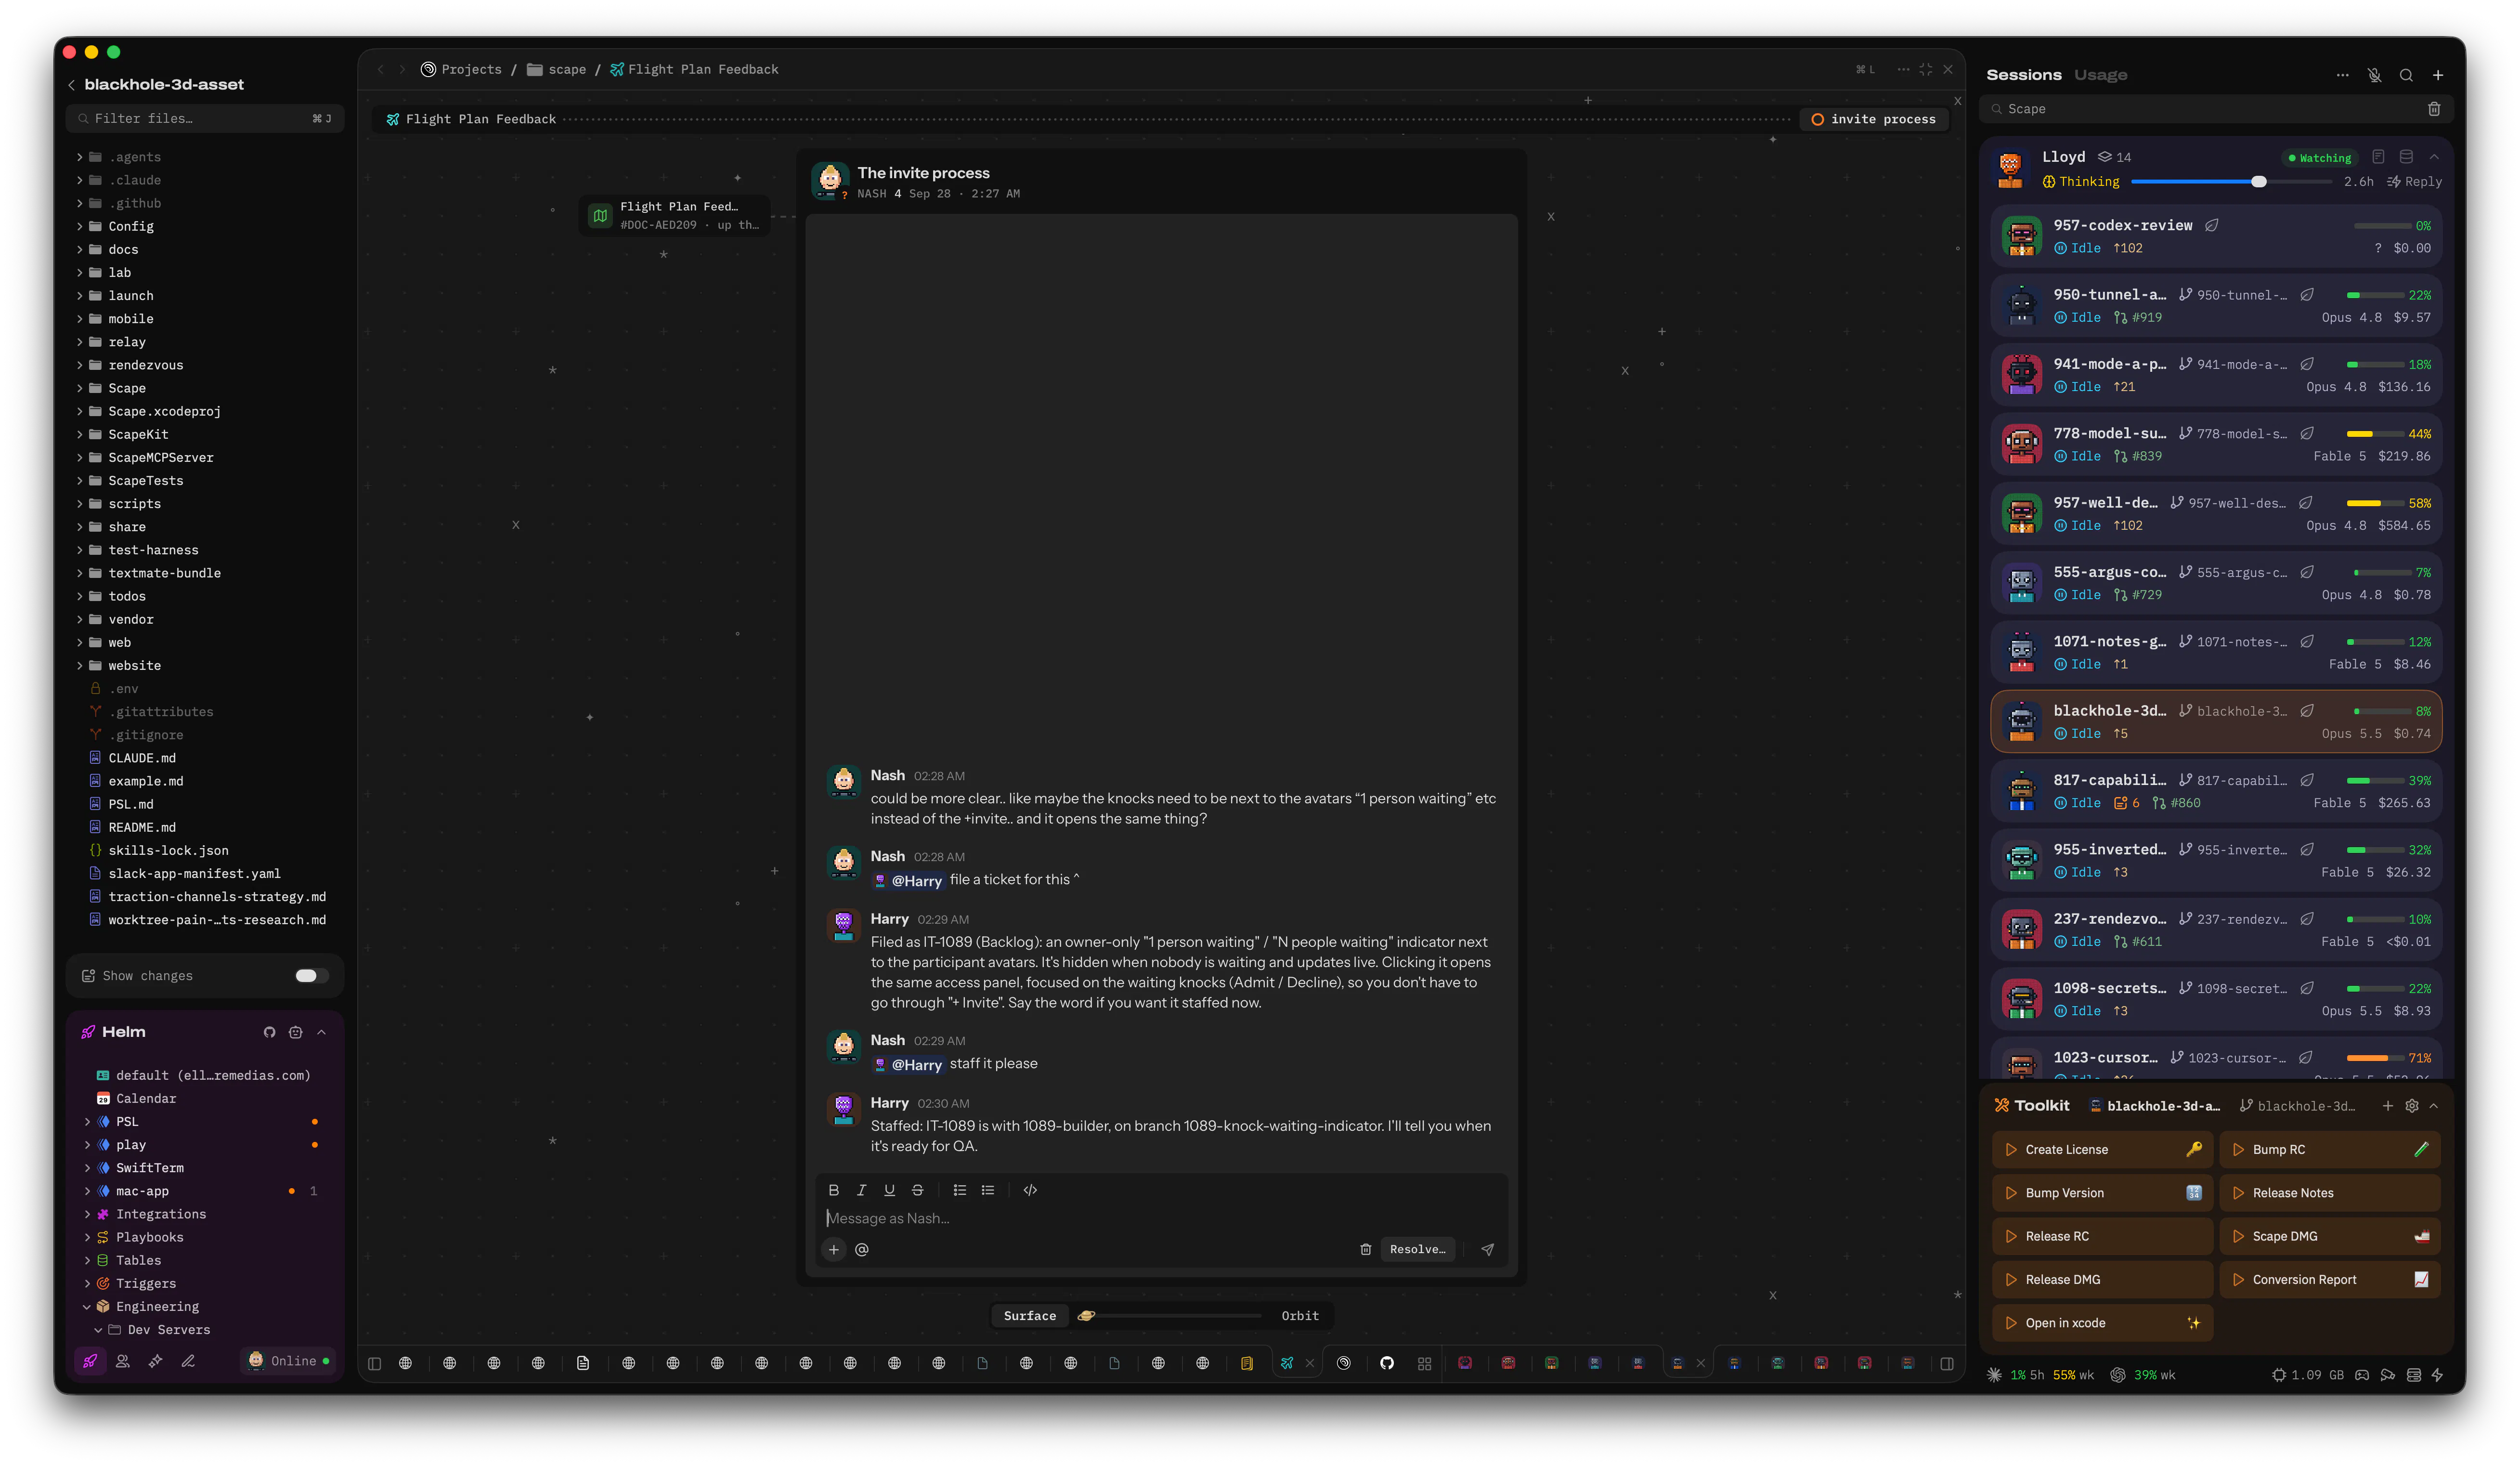Add a new session with plus icon
The image size is (2520, 1466).
[2438, 75]
